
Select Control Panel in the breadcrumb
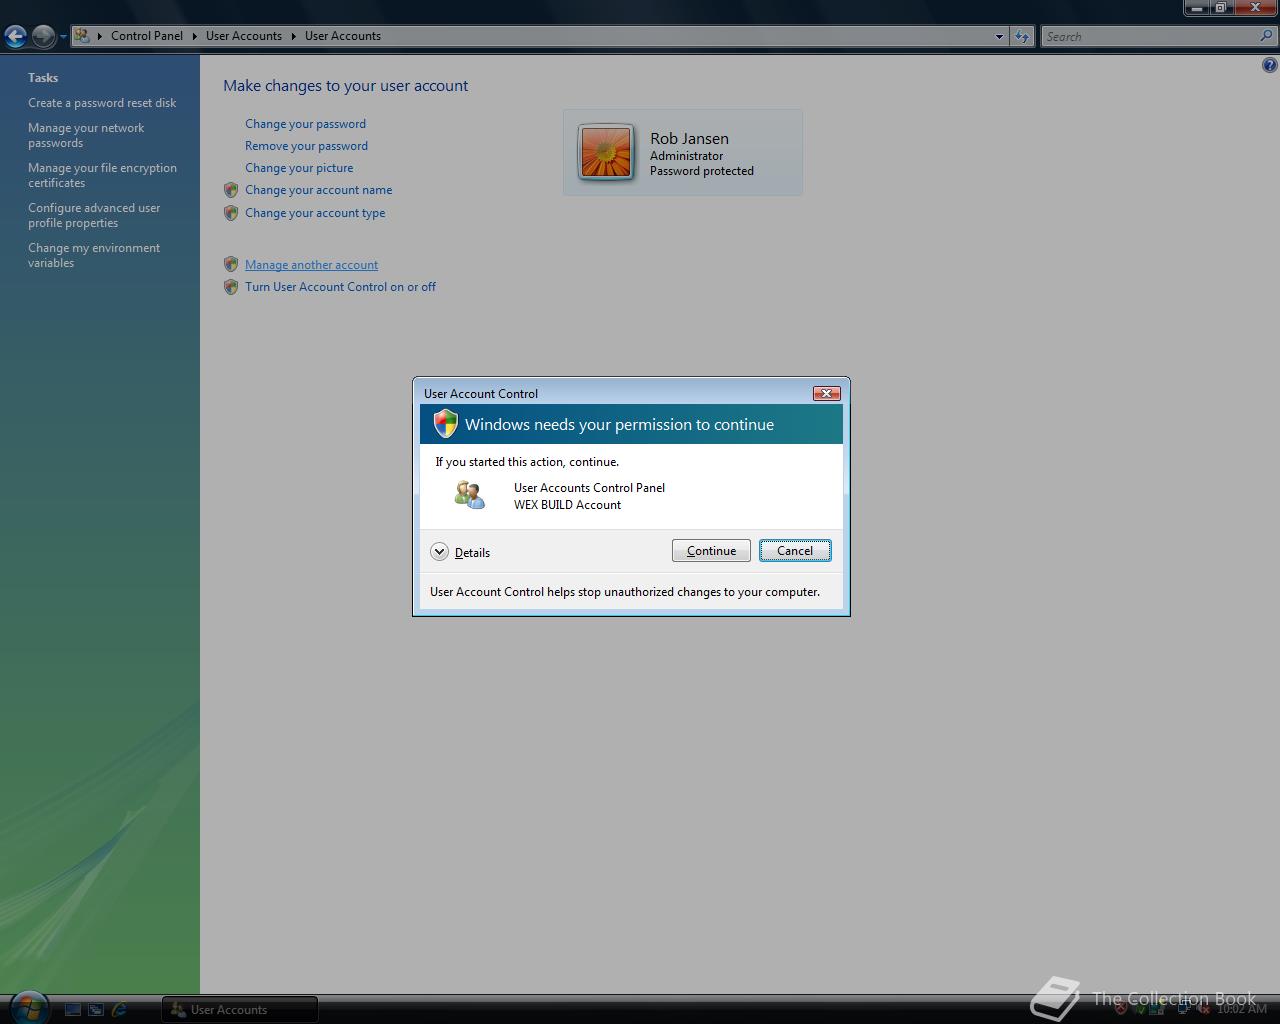point(147,36)
